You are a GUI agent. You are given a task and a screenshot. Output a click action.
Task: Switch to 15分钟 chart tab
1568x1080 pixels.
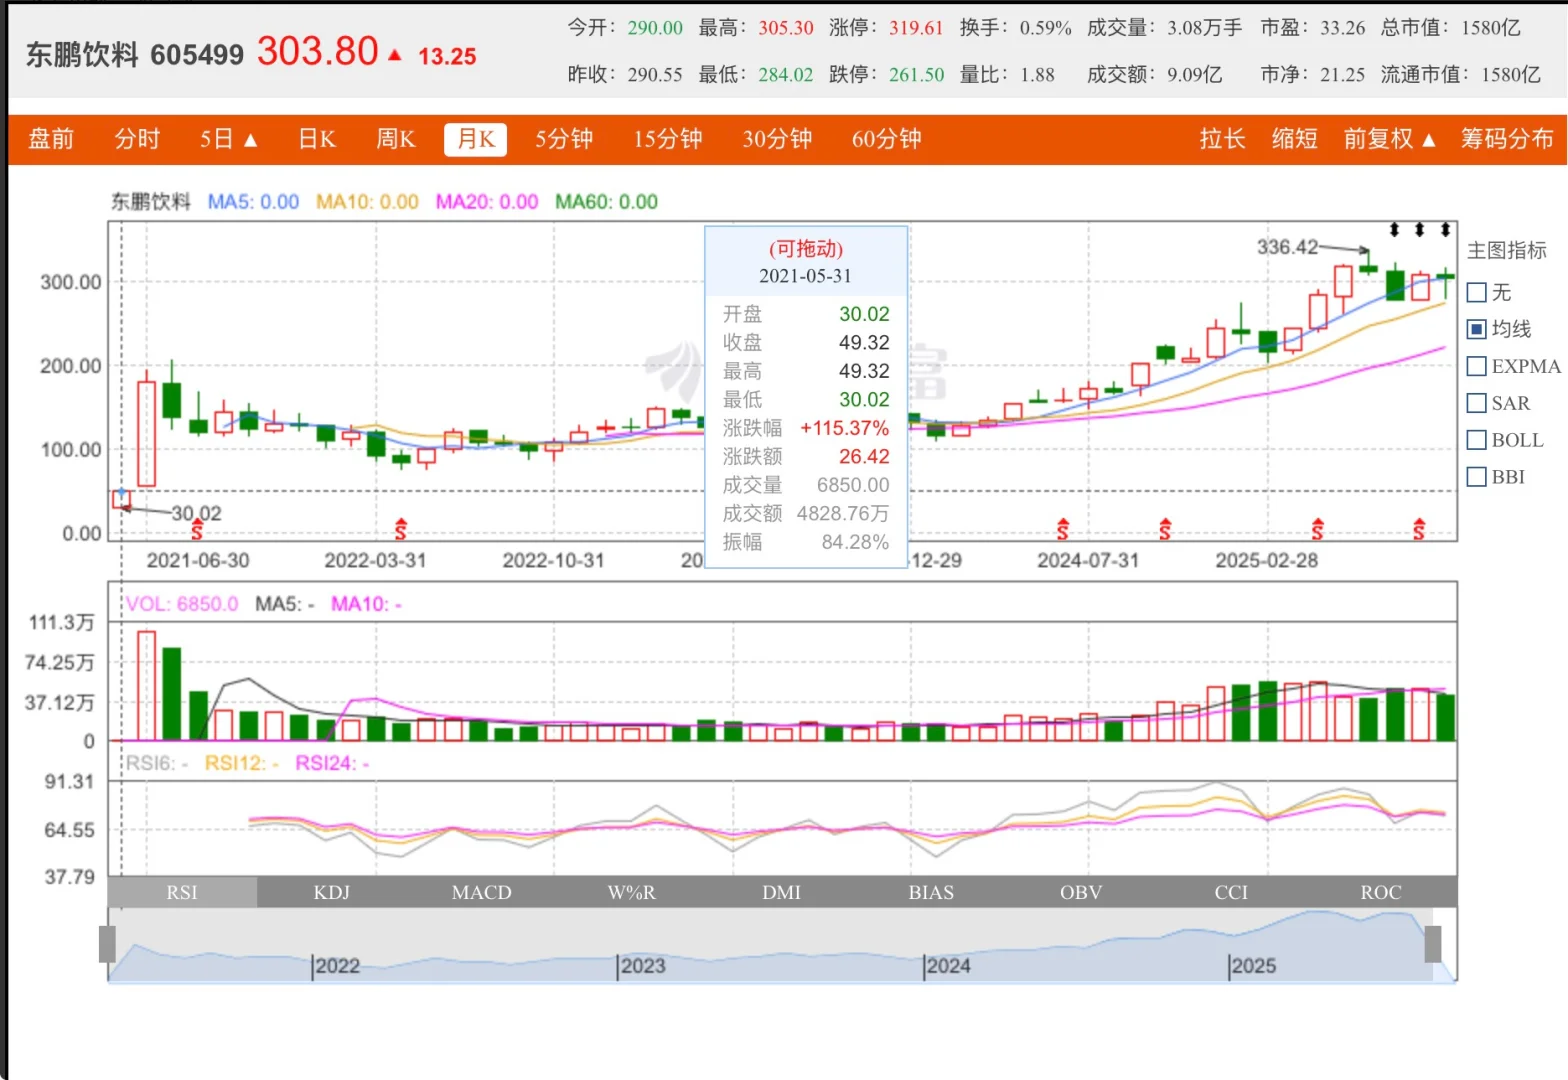pyautogui.click(x=667, y=139)
